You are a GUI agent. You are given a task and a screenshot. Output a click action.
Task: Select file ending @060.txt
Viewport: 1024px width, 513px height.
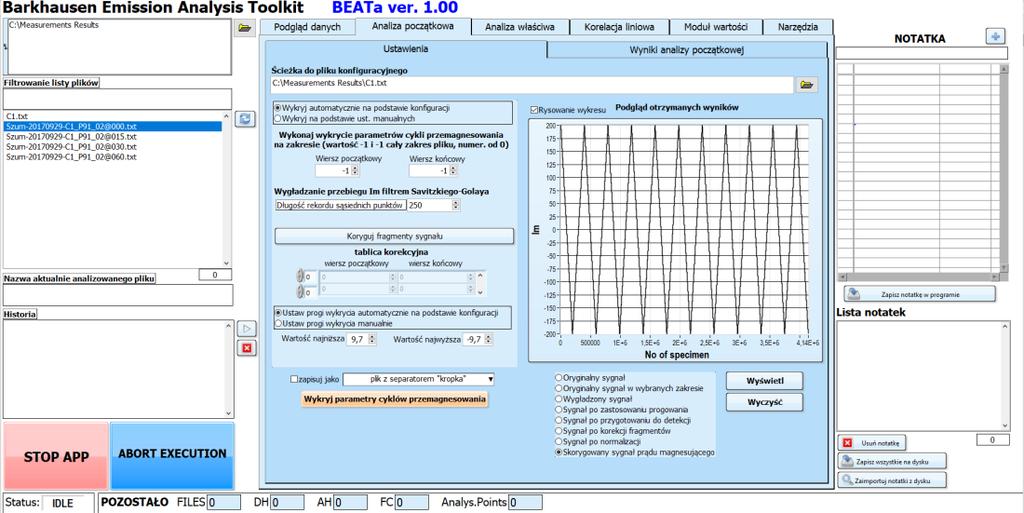click(x=112, y=157)
